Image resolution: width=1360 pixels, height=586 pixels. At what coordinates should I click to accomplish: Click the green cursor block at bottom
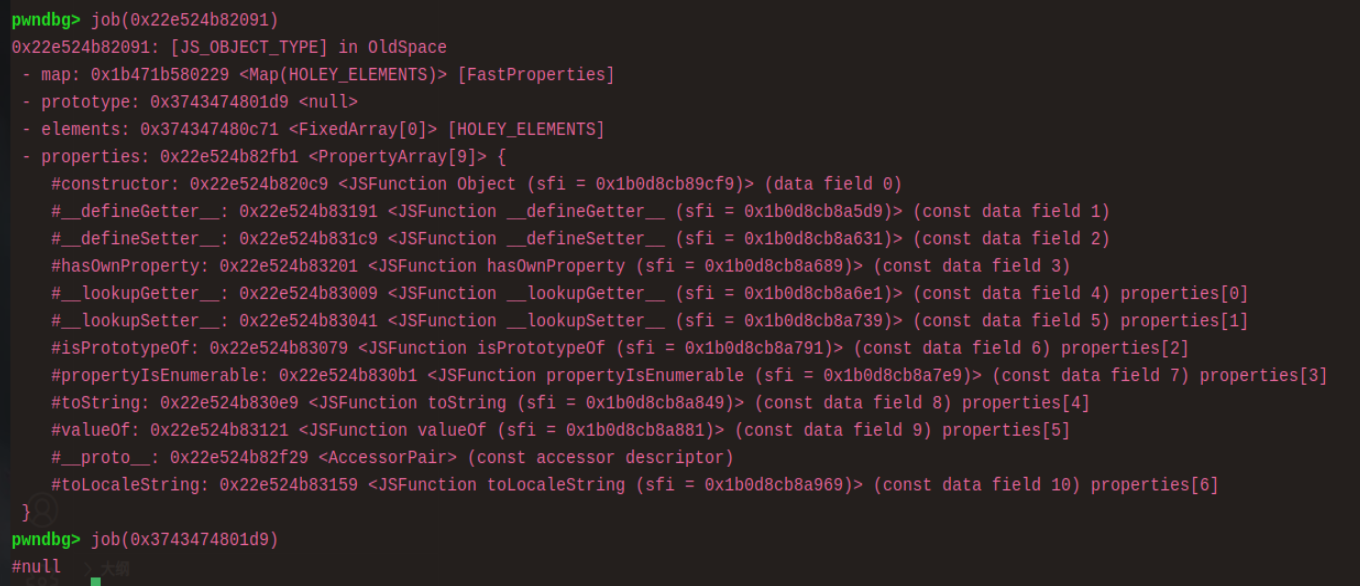pos(95,581)
